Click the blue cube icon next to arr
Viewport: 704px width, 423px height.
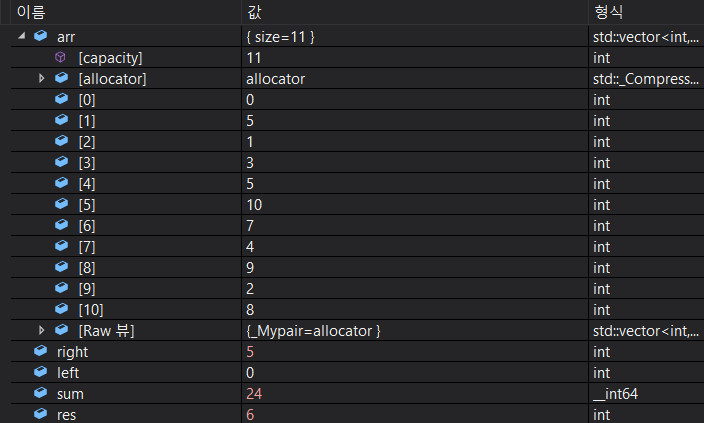click(41, 37)
